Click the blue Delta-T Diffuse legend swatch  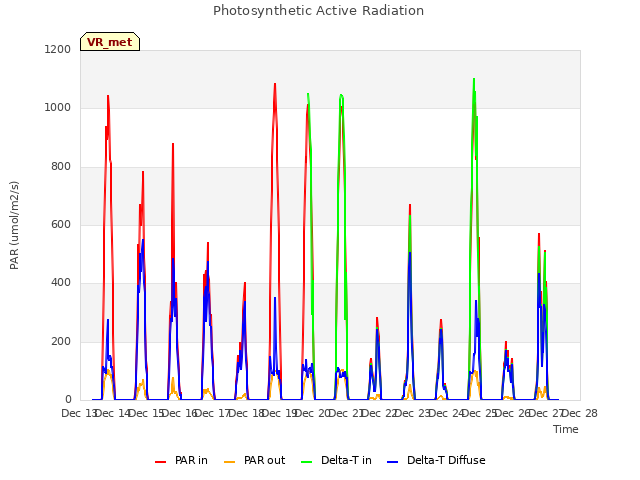[x=392, y=462]
